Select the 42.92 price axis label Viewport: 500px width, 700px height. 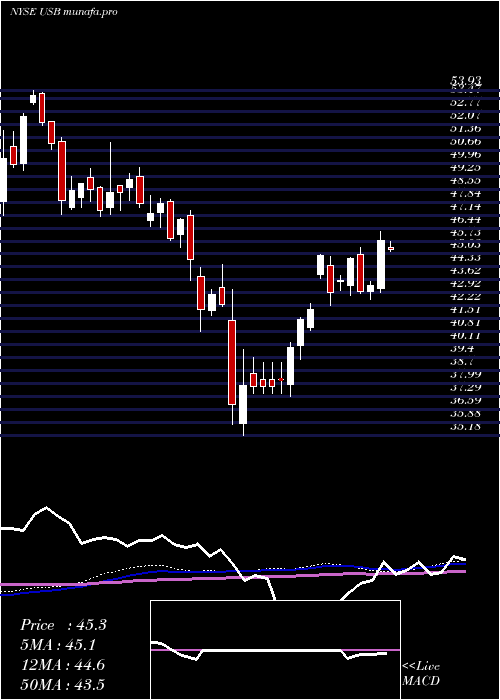click(466, 283)
